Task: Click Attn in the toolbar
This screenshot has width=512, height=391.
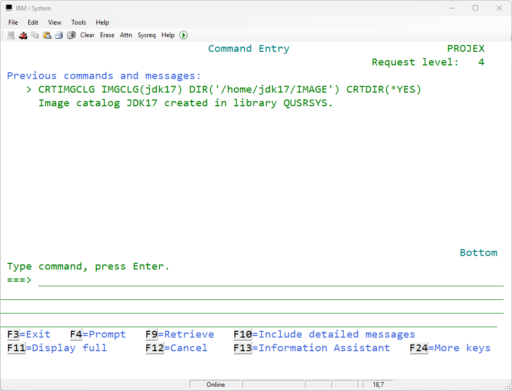Action: (x=126, y=35)
